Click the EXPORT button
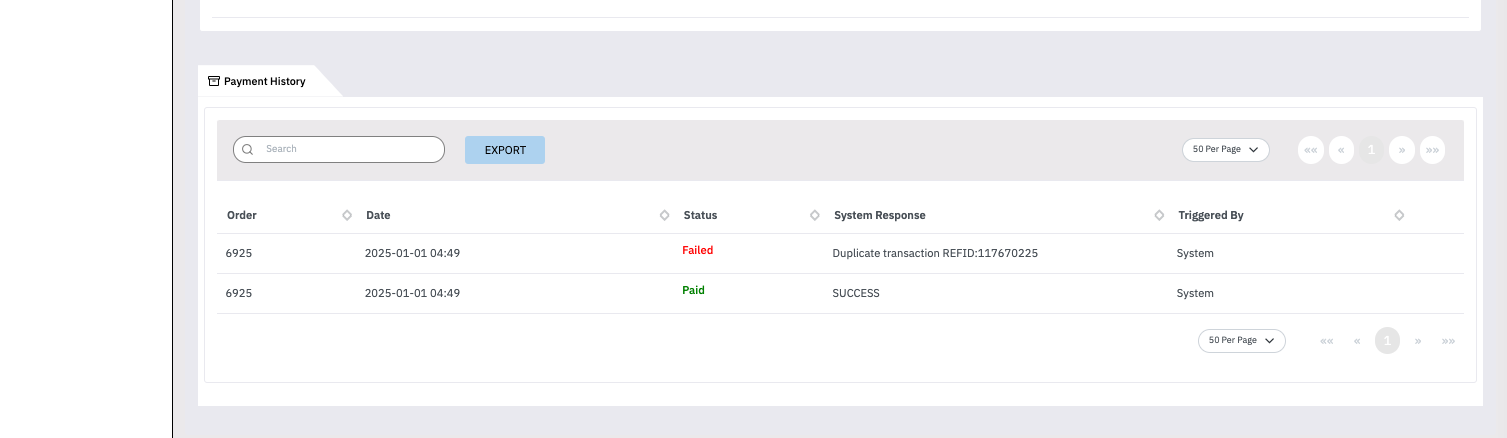 505,150
